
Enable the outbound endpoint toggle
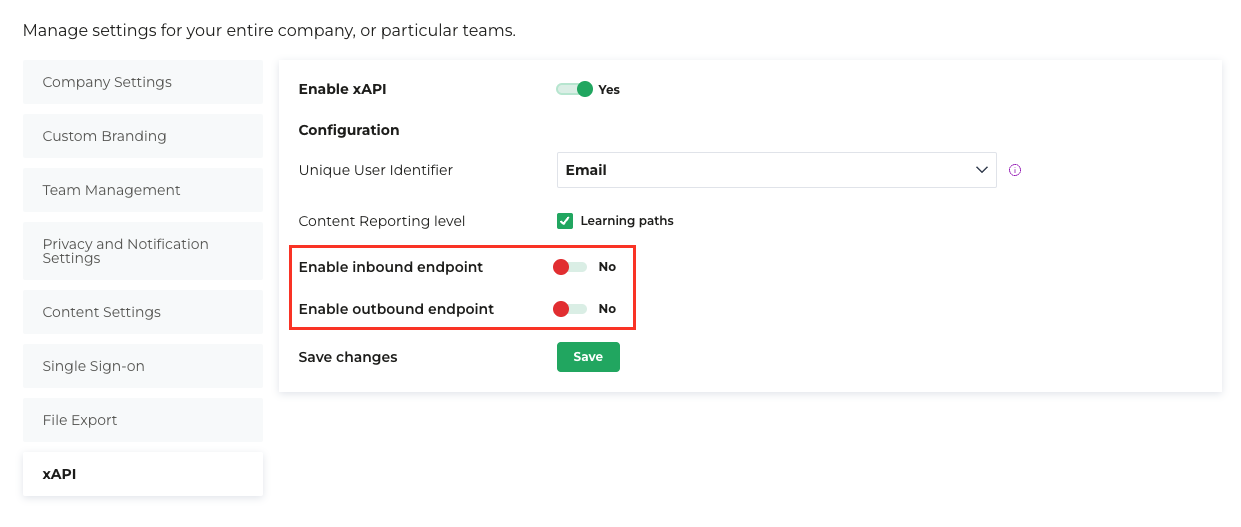(x=570, y=309)
